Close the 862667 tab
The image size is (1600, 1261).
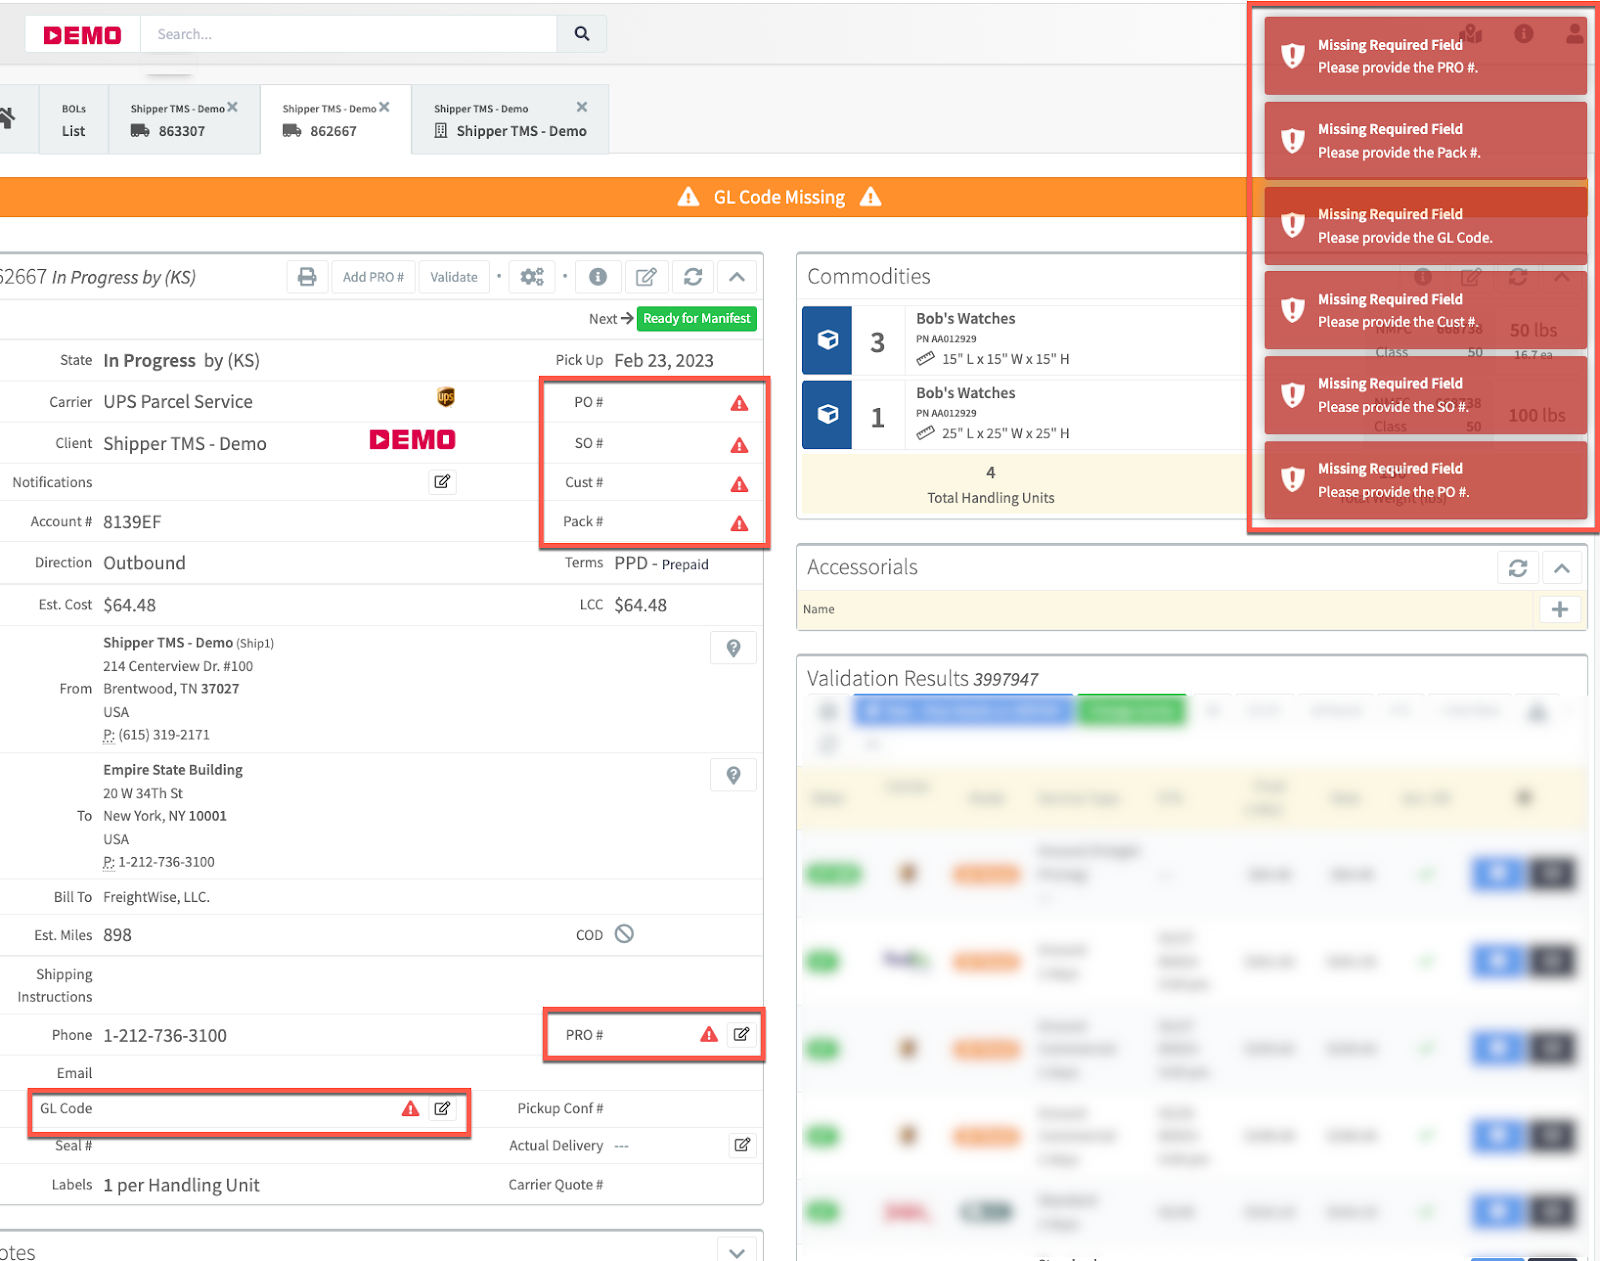[x=384, y=107]
